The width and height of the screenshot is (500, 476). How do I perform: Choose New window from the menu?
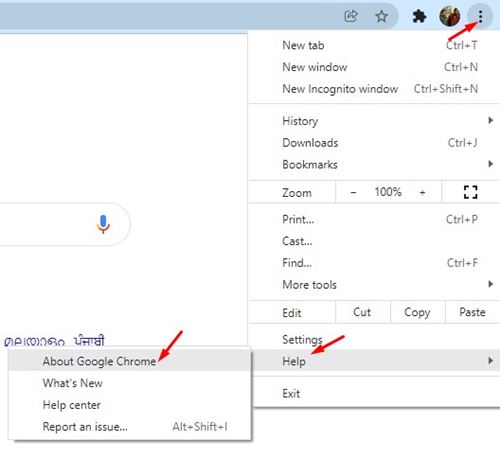(374, 67)
